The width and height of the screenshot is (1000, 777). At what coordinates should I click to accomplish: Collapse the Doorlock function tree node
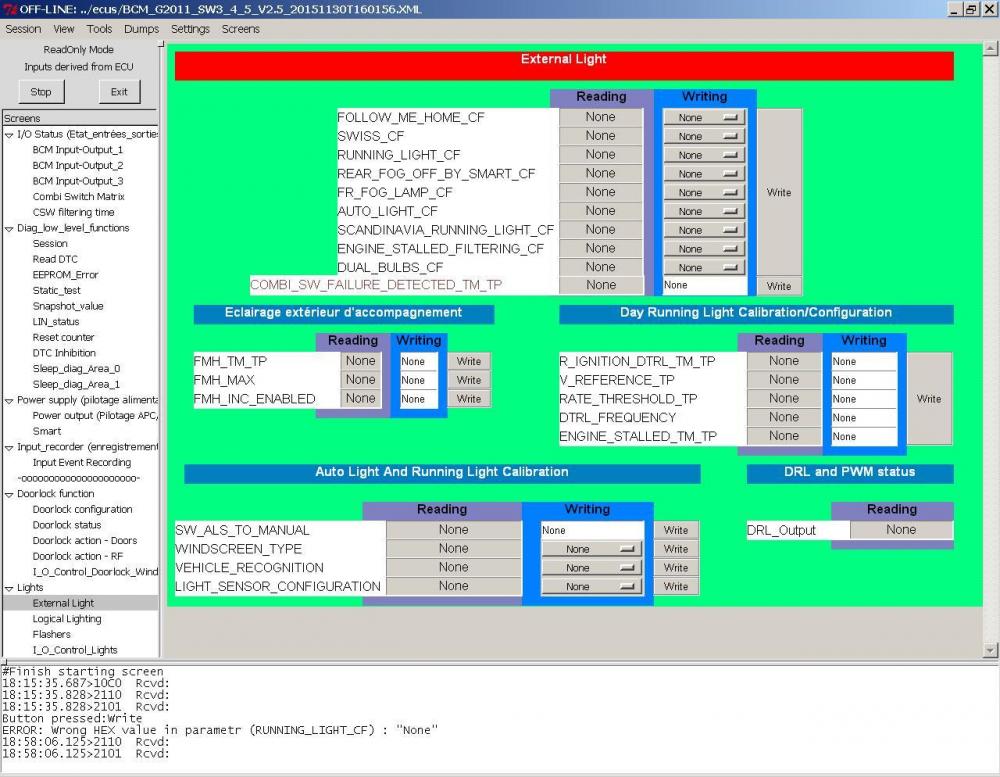coord(9,494)
